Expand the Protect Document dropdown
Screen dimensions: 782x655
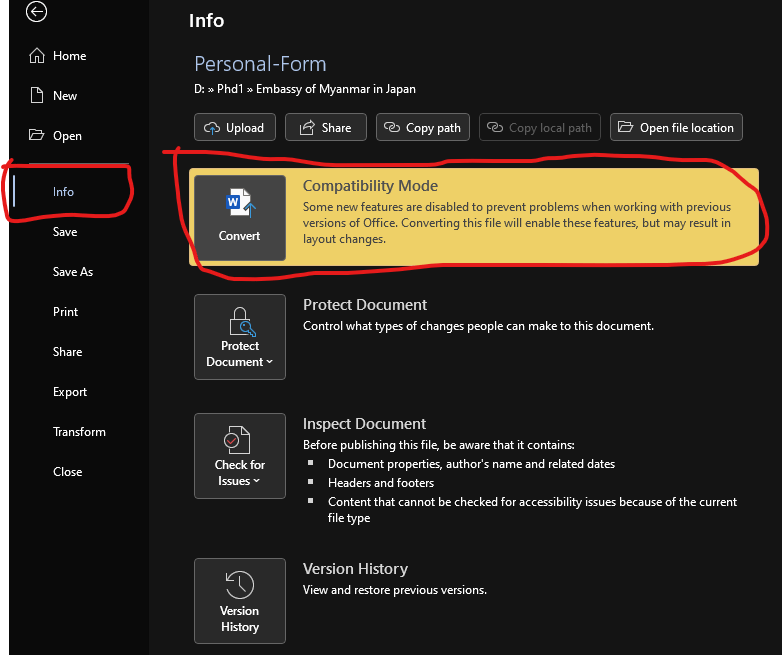pyautogui.click(x=240, y=337)
